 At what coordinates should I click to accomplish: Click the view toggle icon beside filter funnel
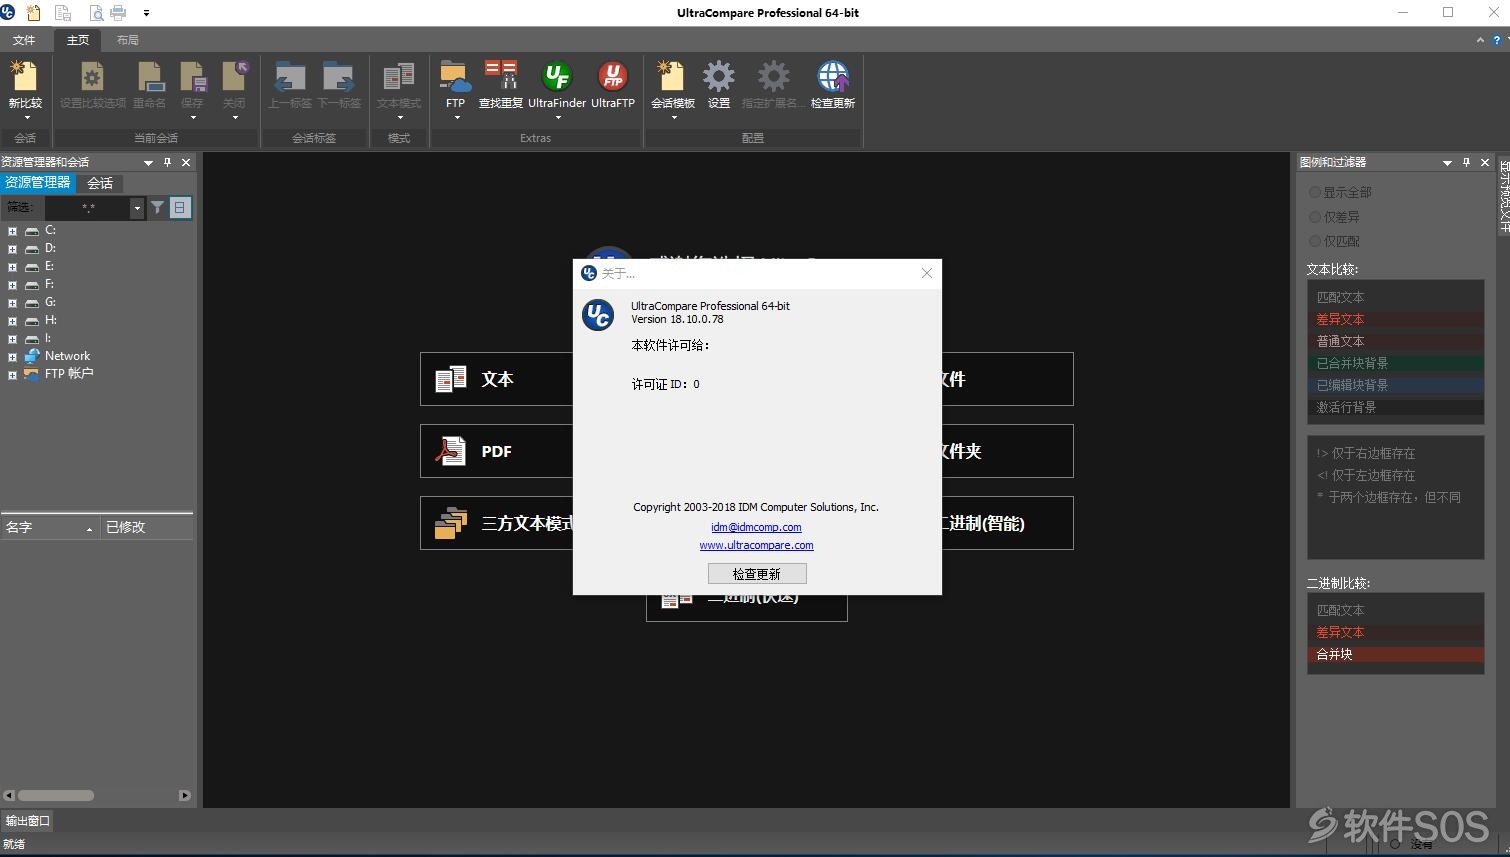coord(179,207)
